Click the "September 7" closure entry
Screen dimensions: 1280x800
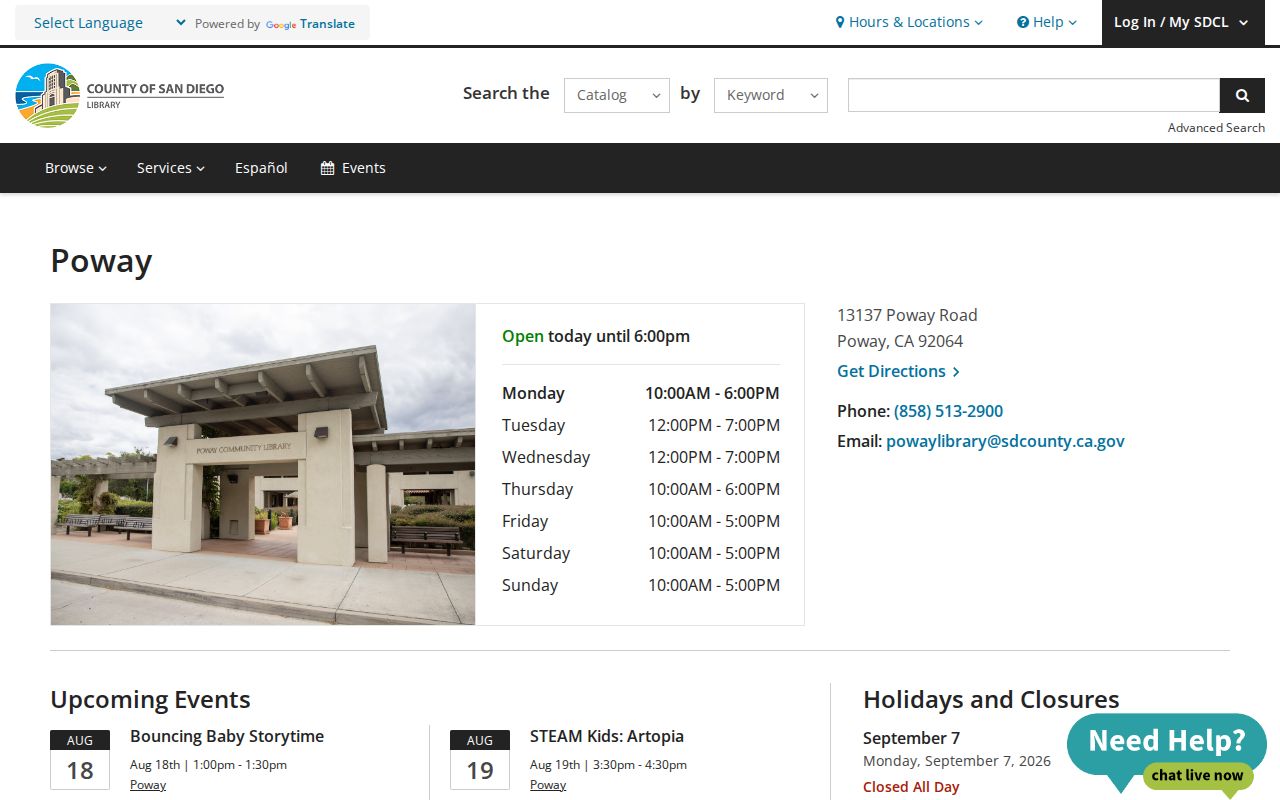[x=911, y=738]
